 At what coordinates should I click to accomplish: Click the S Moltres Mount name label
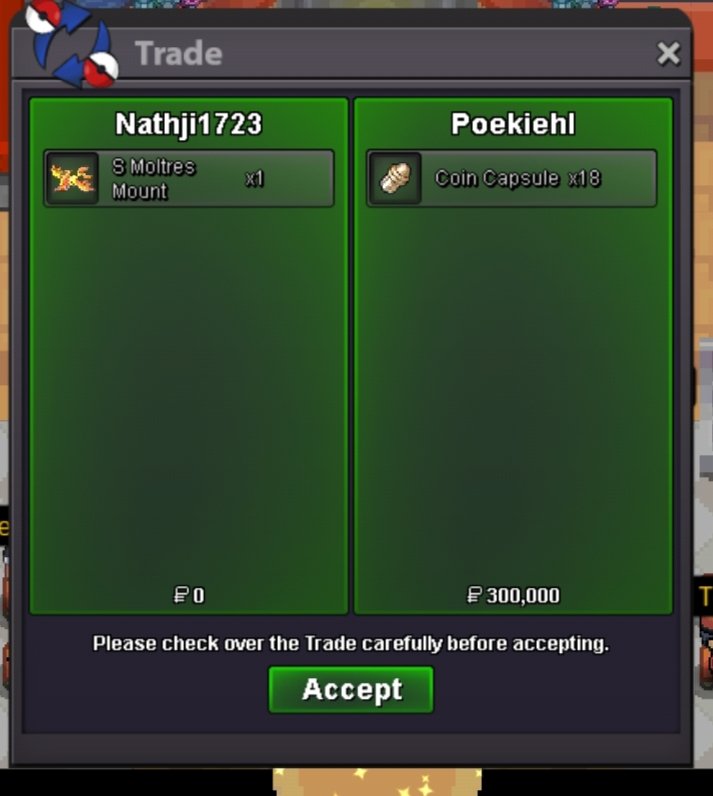point(153,179)
